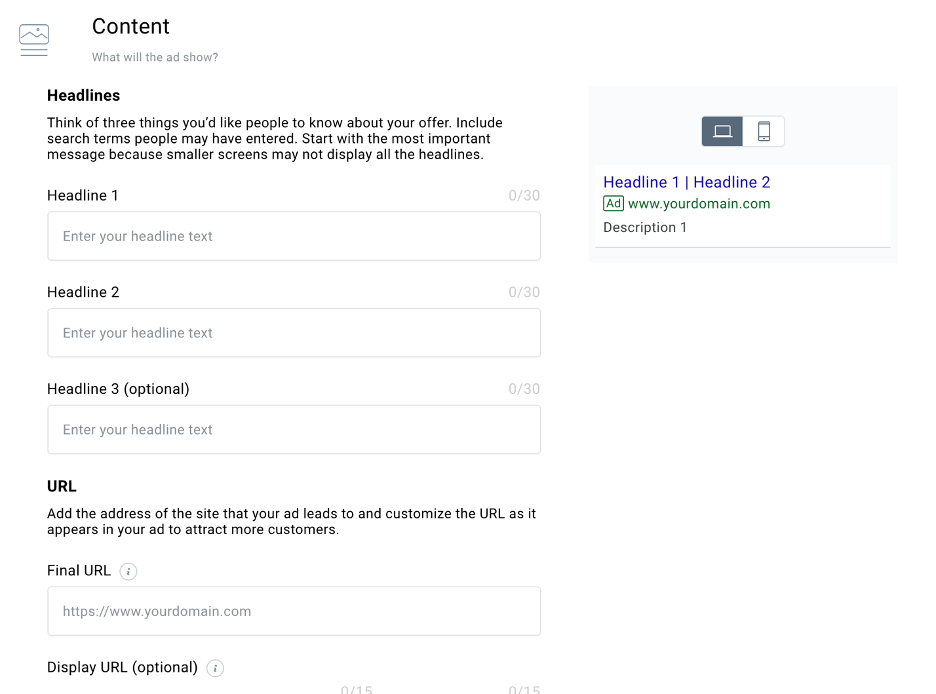Switch ad preview to desktop view
Screen dimensions: 936x694
coord(722,131)
